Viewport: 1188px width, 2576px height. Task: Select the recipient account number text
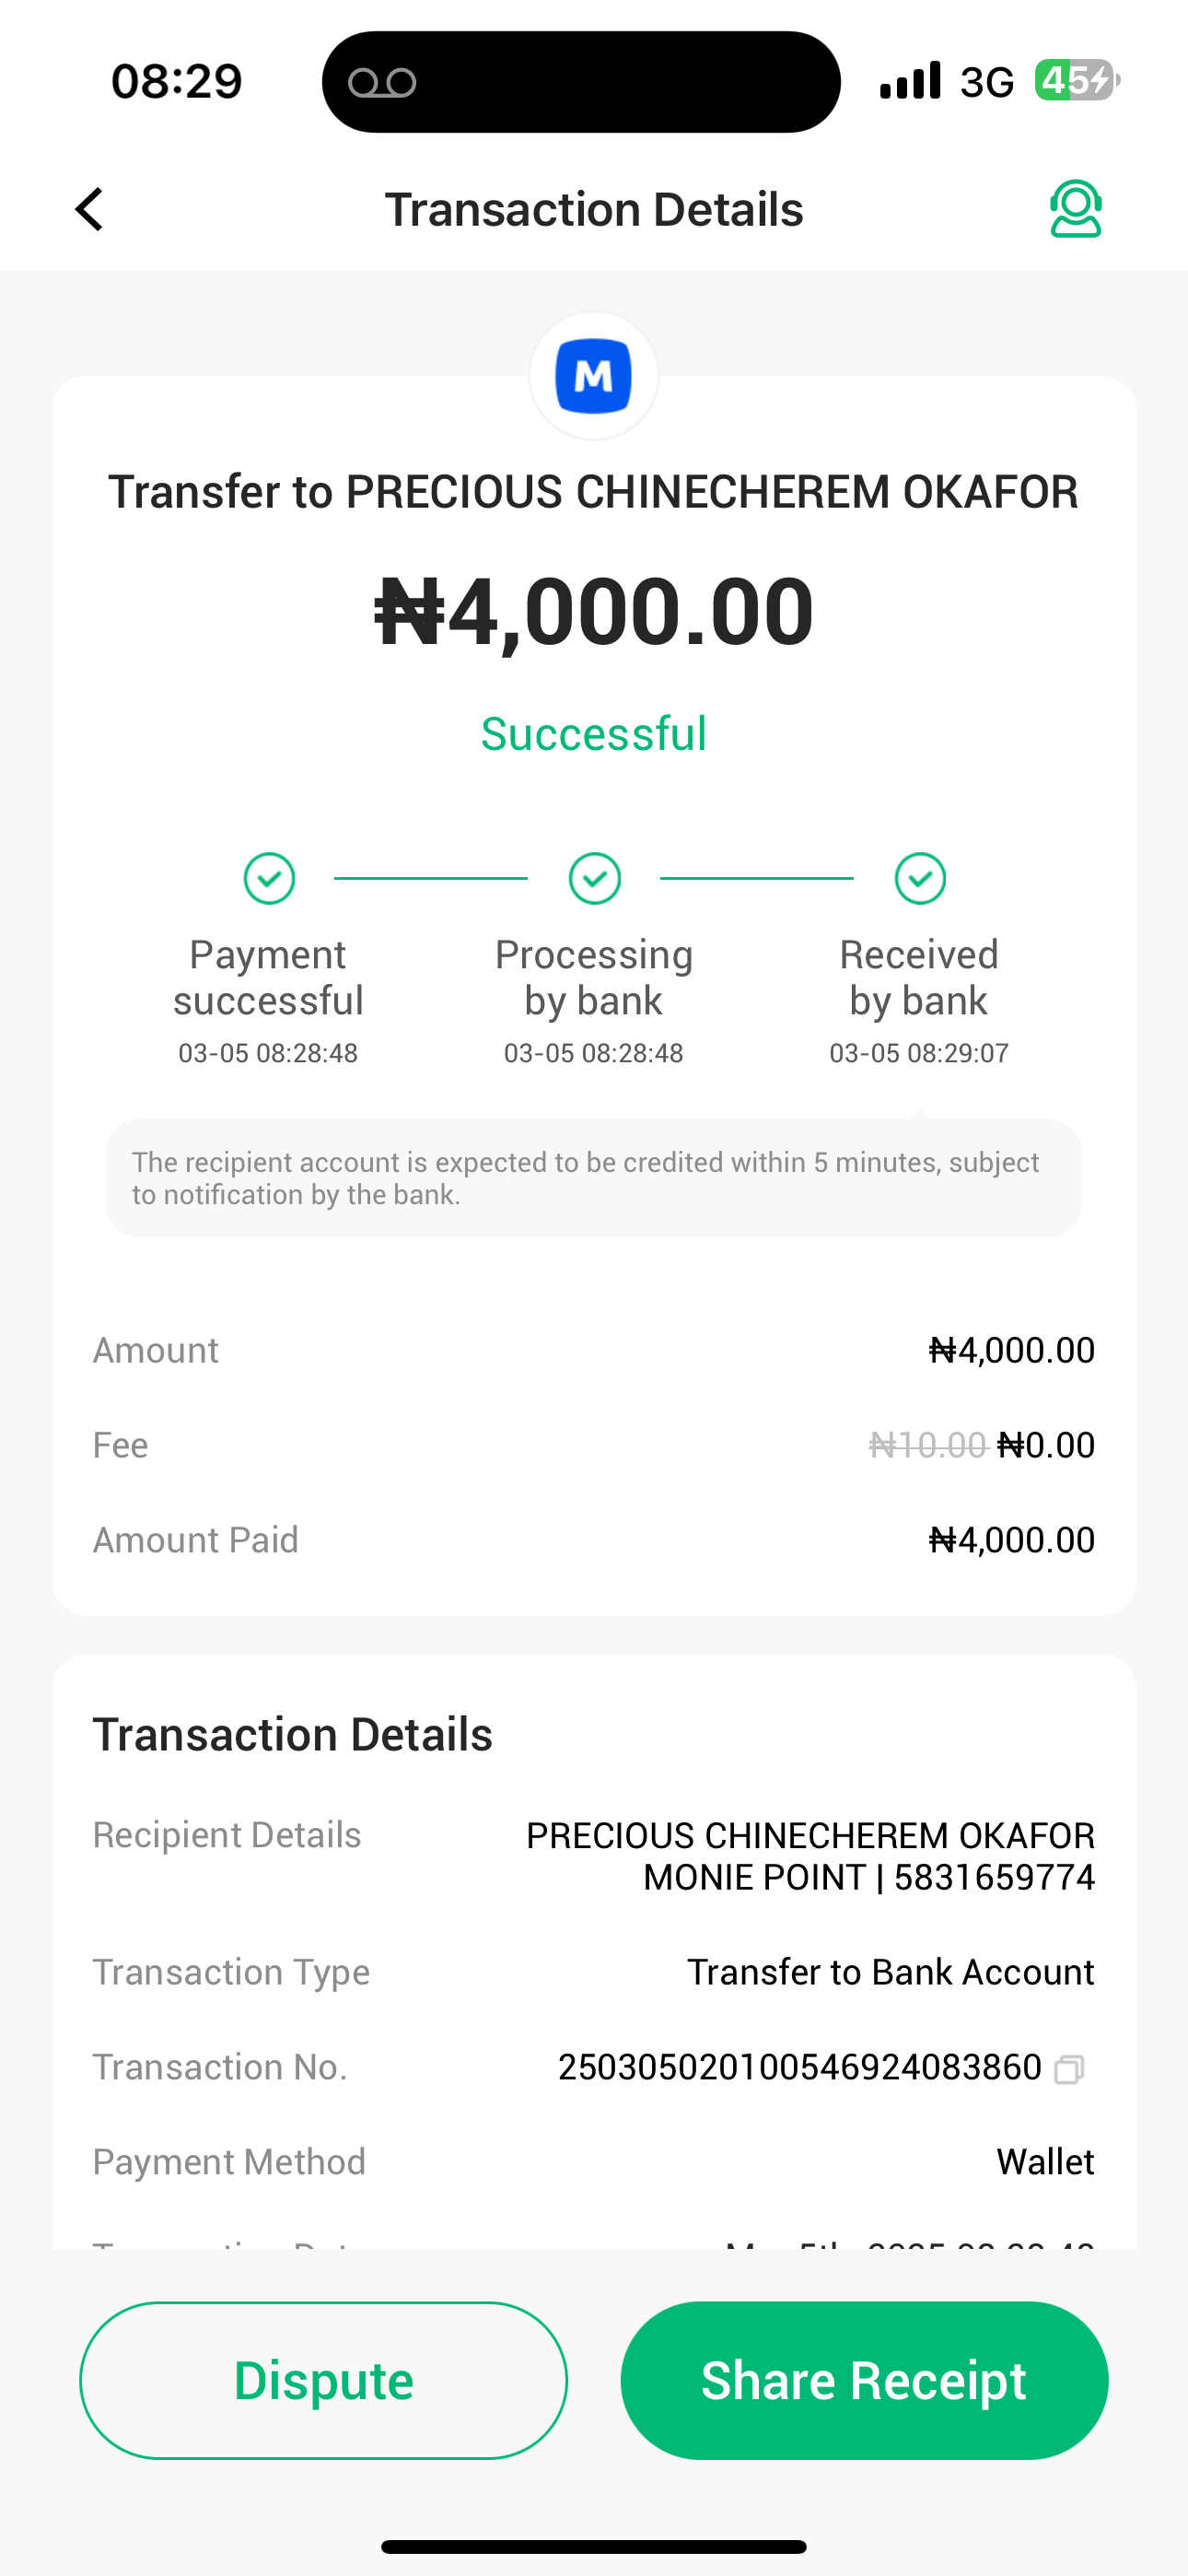(x=994, y=1878)
